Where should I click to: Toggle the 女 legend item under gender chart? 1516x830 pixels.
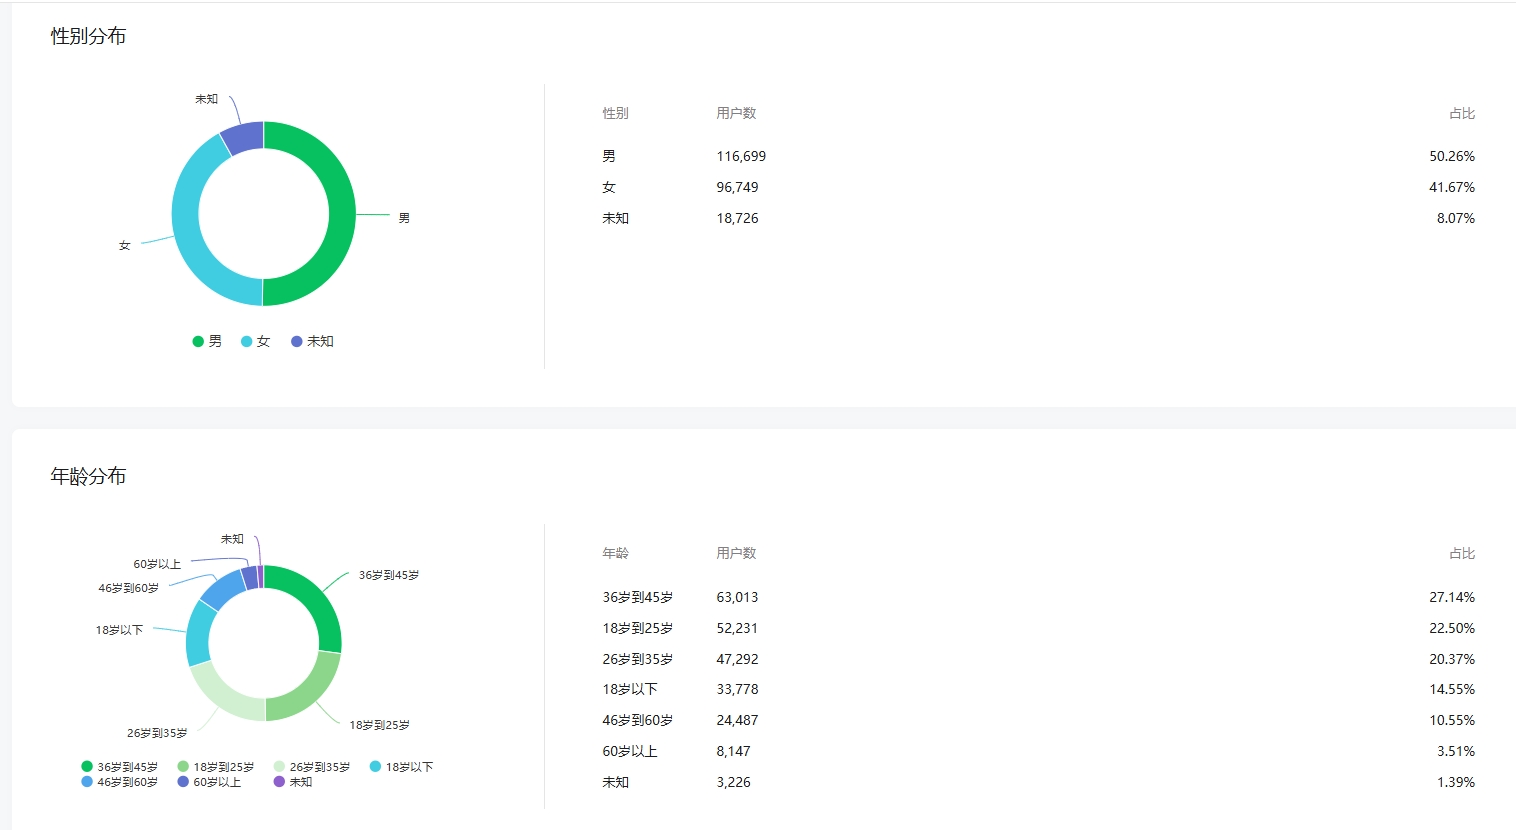click(x=256, y=341)
